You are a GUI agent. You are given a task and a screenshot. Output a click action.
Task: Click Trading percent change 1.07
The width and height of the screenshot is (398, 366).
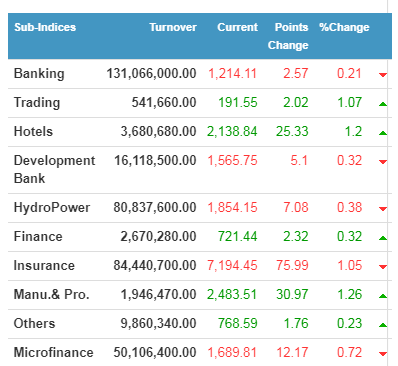click(350, 103)
